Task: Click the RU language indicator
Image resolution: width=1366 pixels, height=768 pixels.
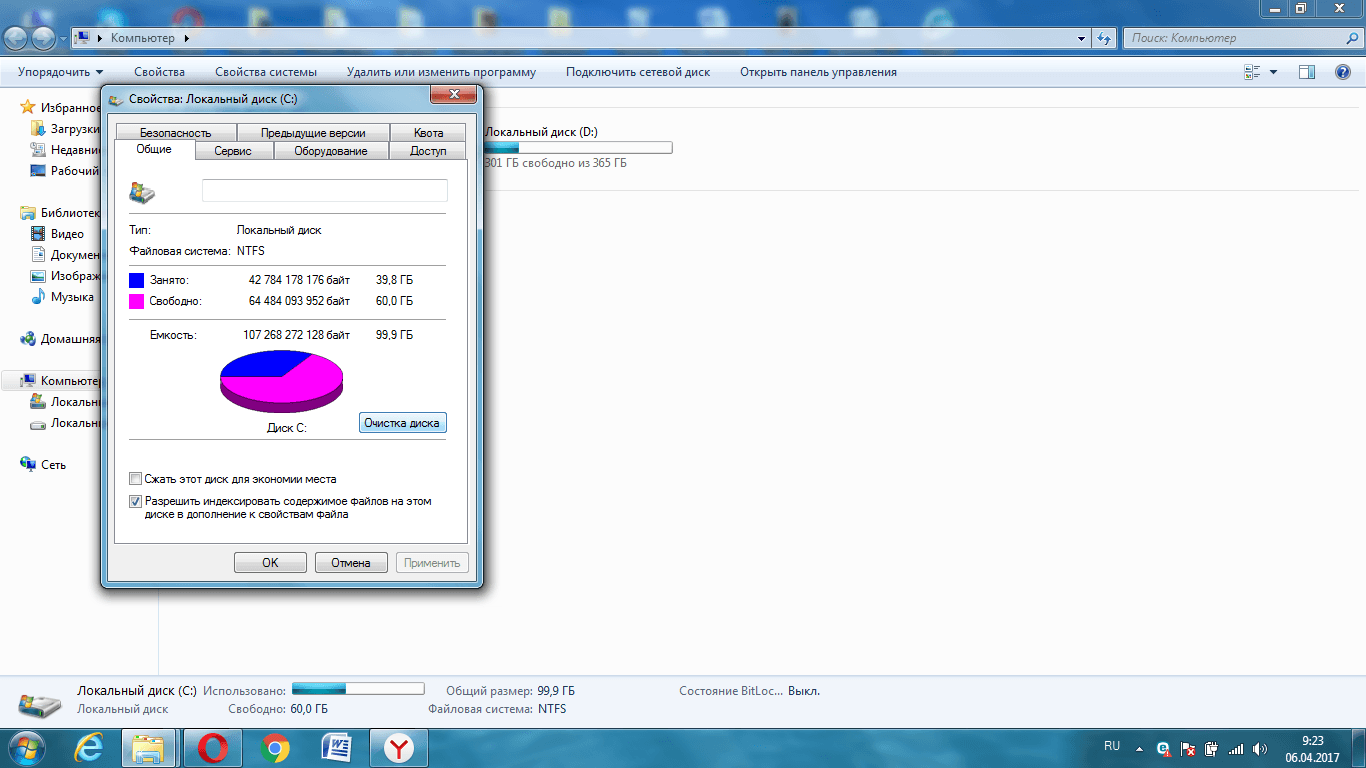Action: pos(1112,746)
